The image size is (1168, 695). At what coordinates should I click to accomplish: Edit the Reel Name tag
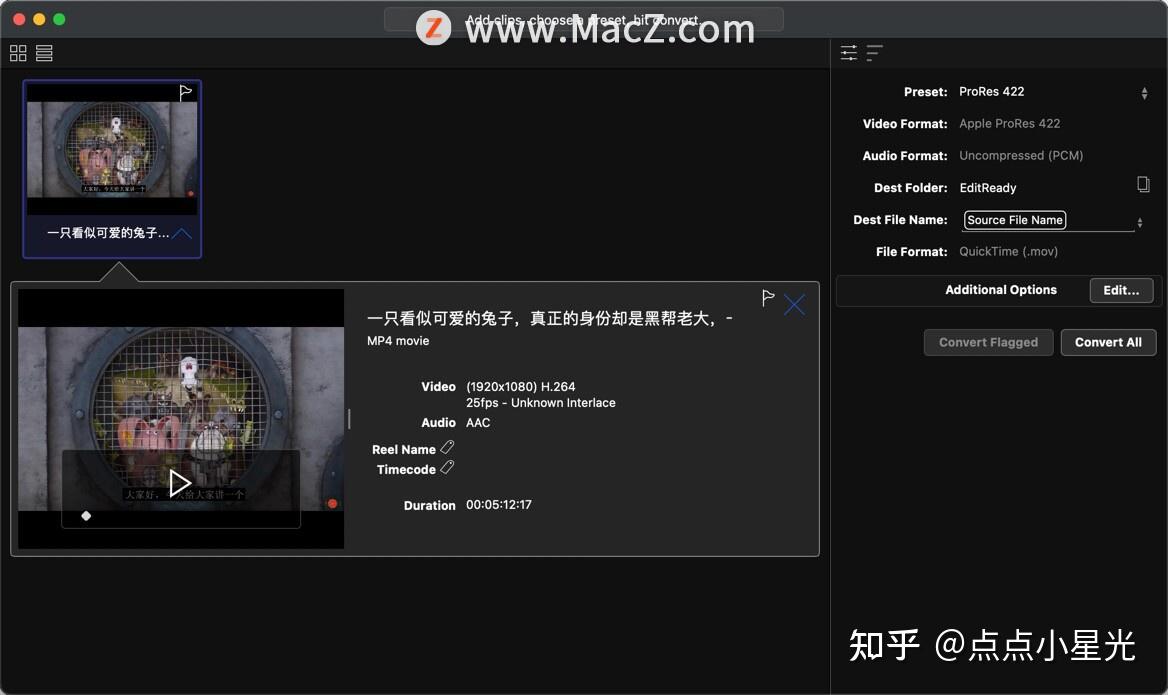448,448
